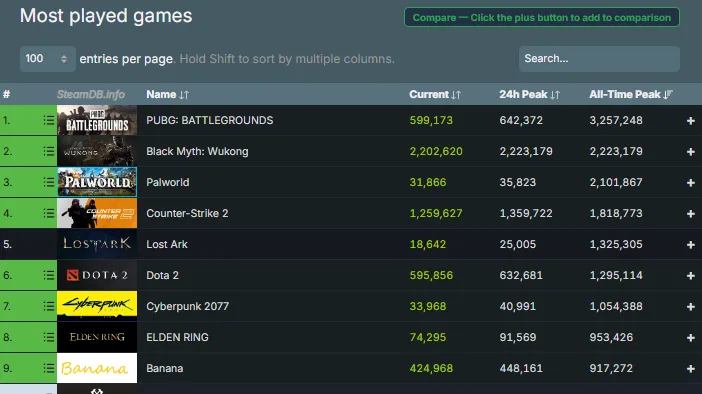Open Black Myth: Wukong game link
Screen dimensions: 702x394
[x=197, y=151]
